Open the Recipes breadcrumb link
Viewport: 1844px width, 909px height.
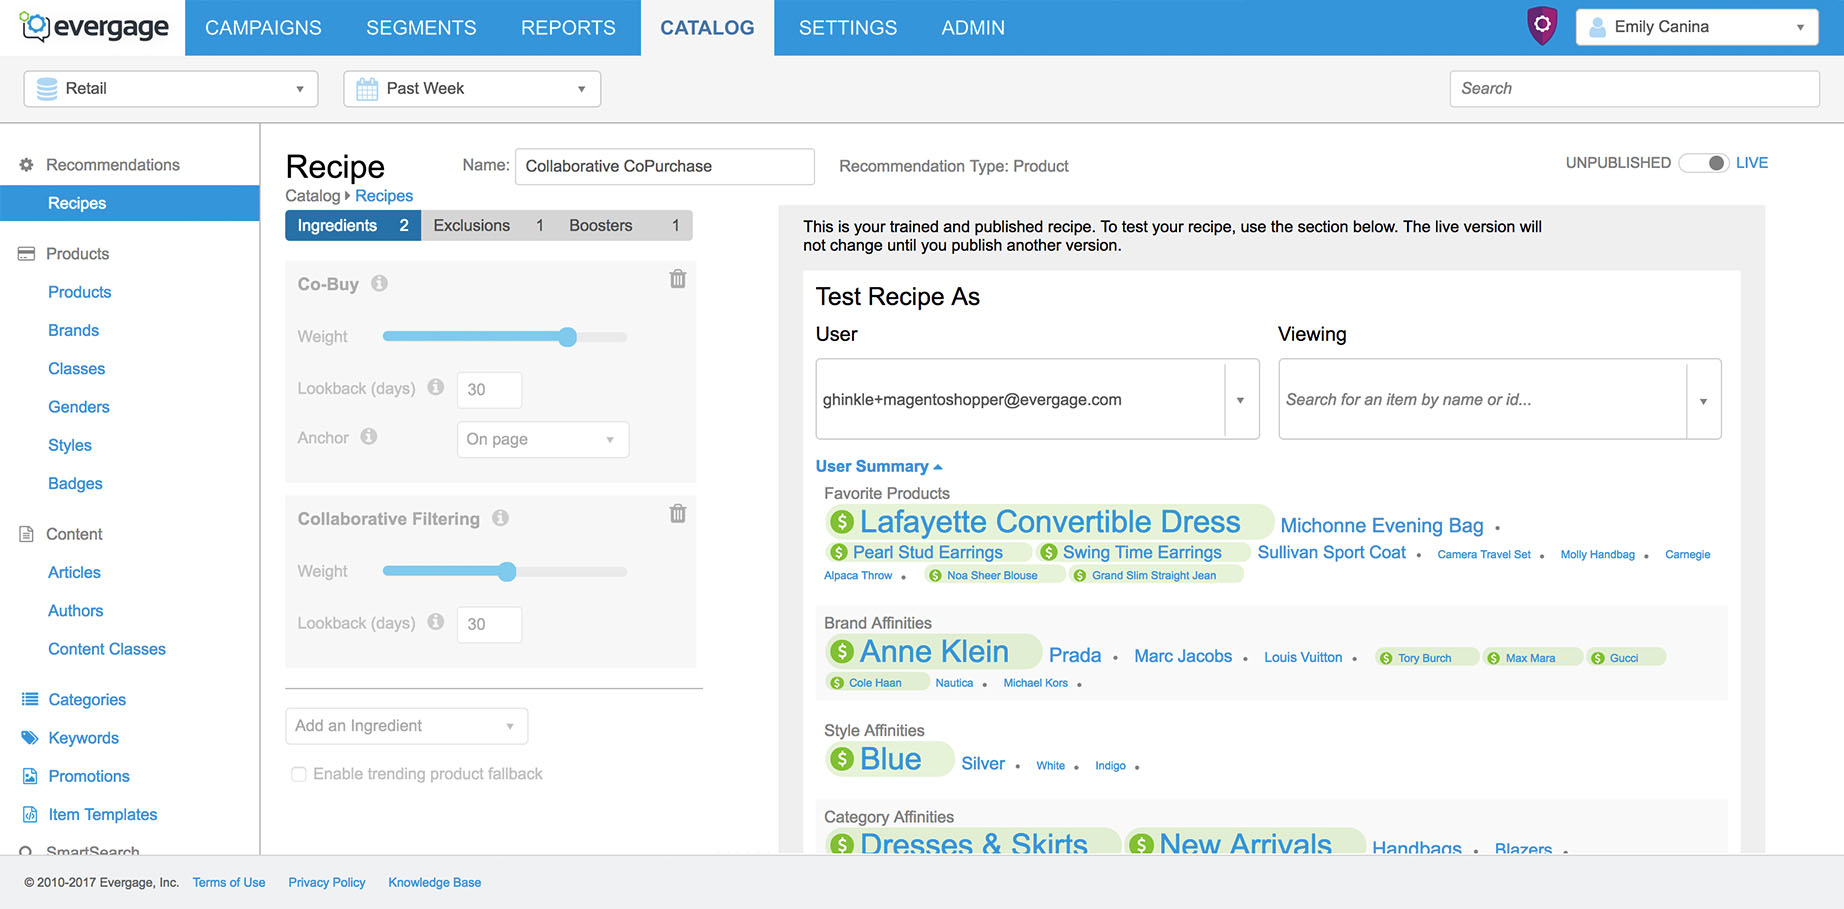[384, 196]
